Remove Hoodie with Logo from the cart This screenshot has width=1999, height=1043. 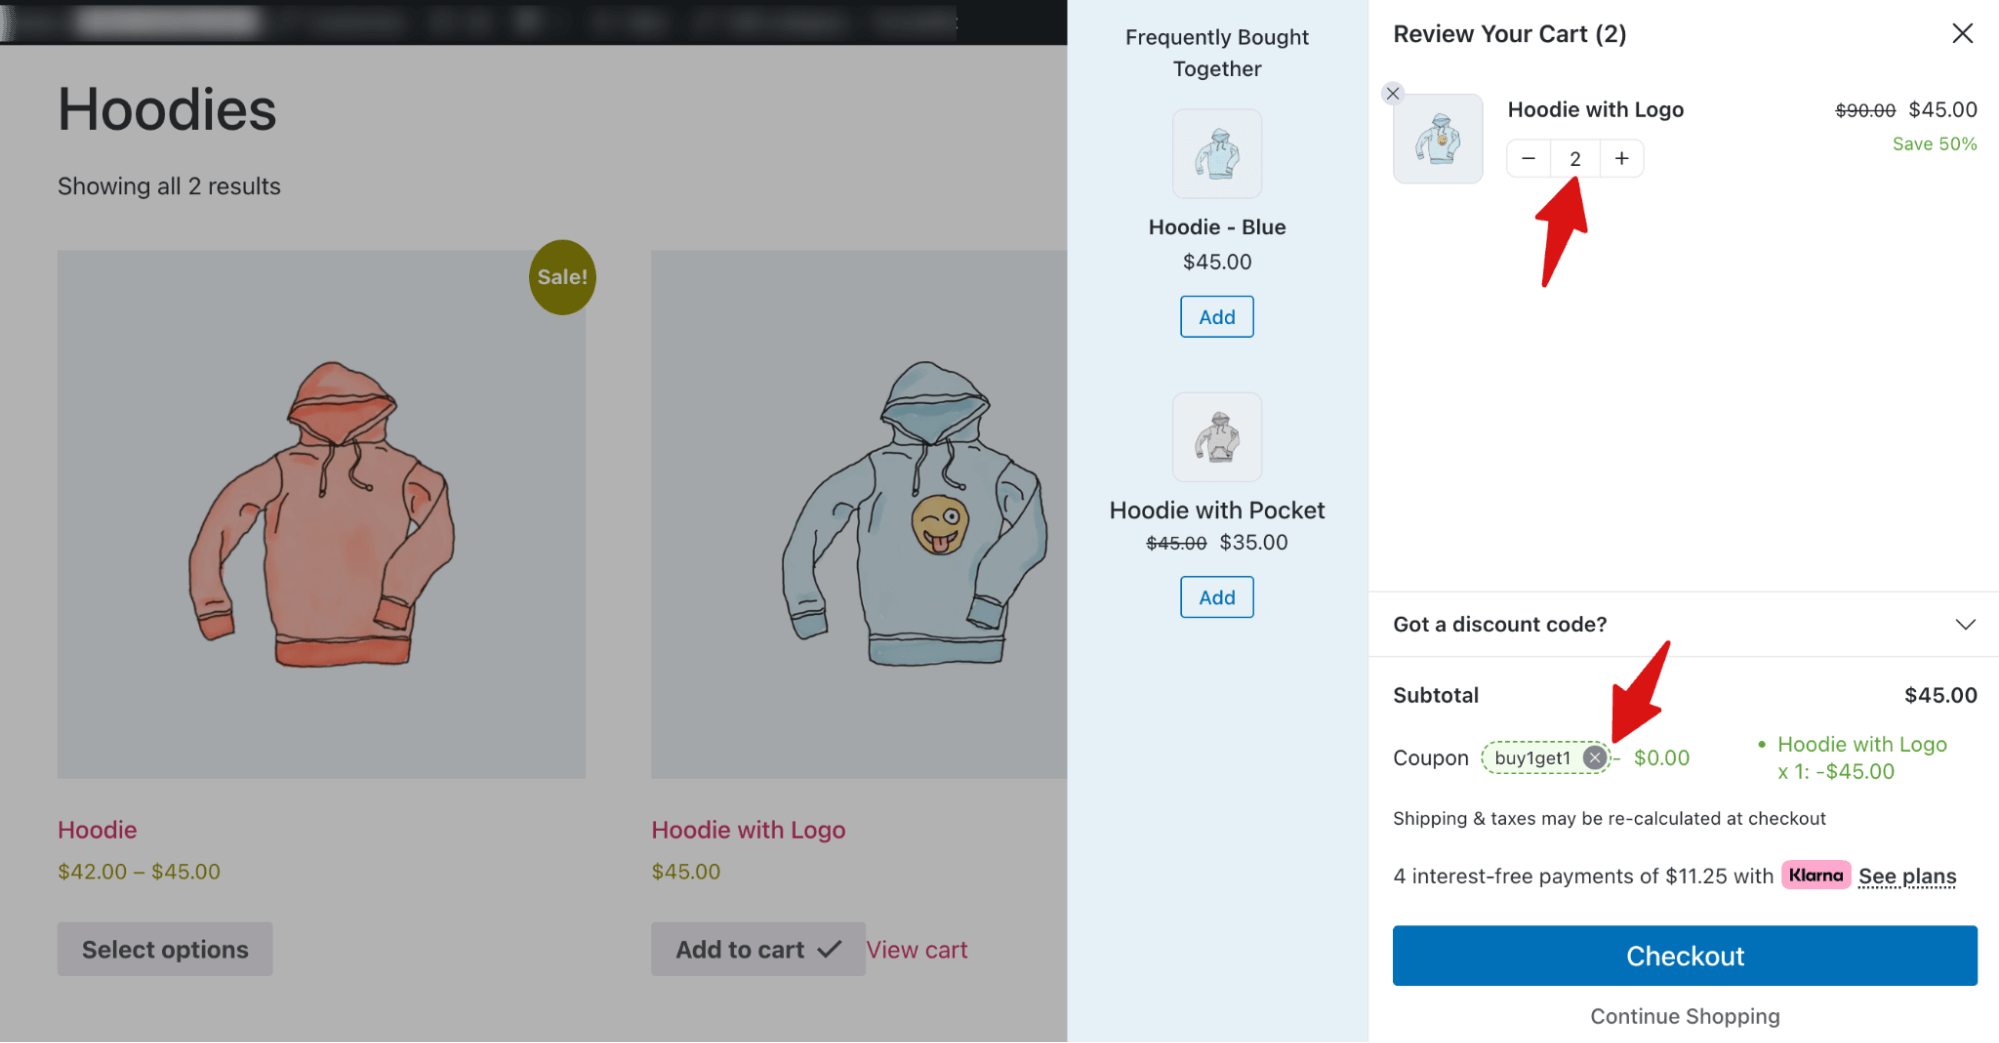click(x=1392, y=93)
